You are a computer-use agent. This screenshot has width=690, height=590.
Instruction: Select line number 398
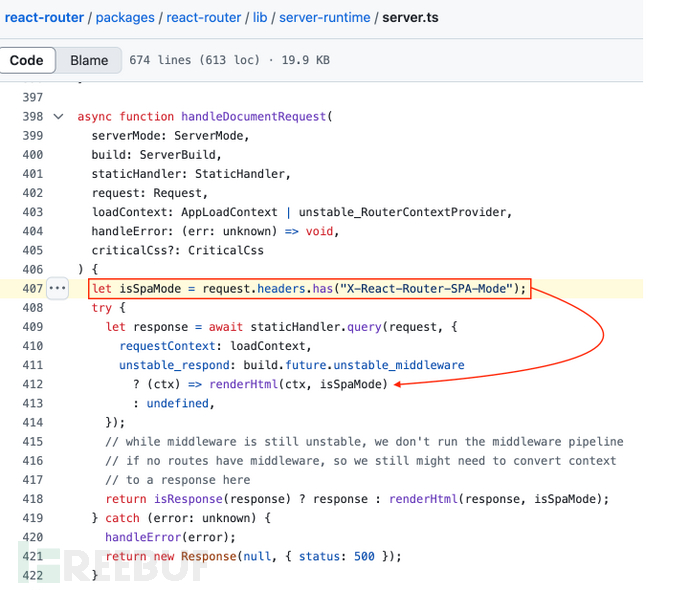point(32,117)
